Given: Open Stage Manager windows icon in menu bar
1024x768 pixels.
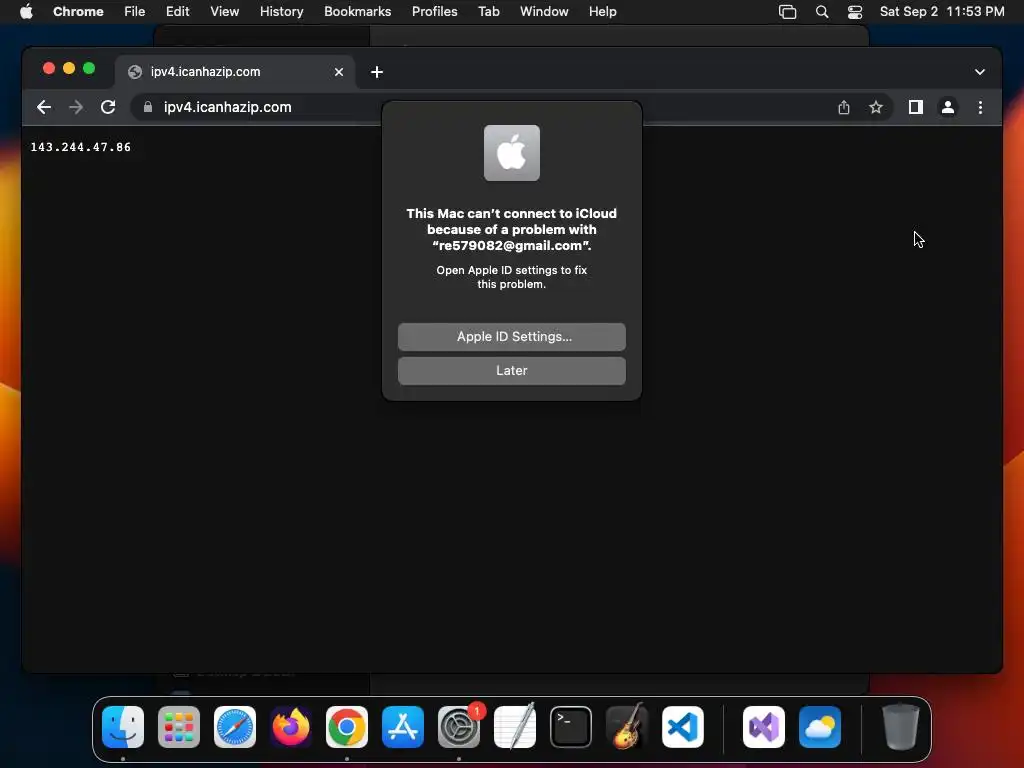Looking at the screenshot, I should pos(788,12).
